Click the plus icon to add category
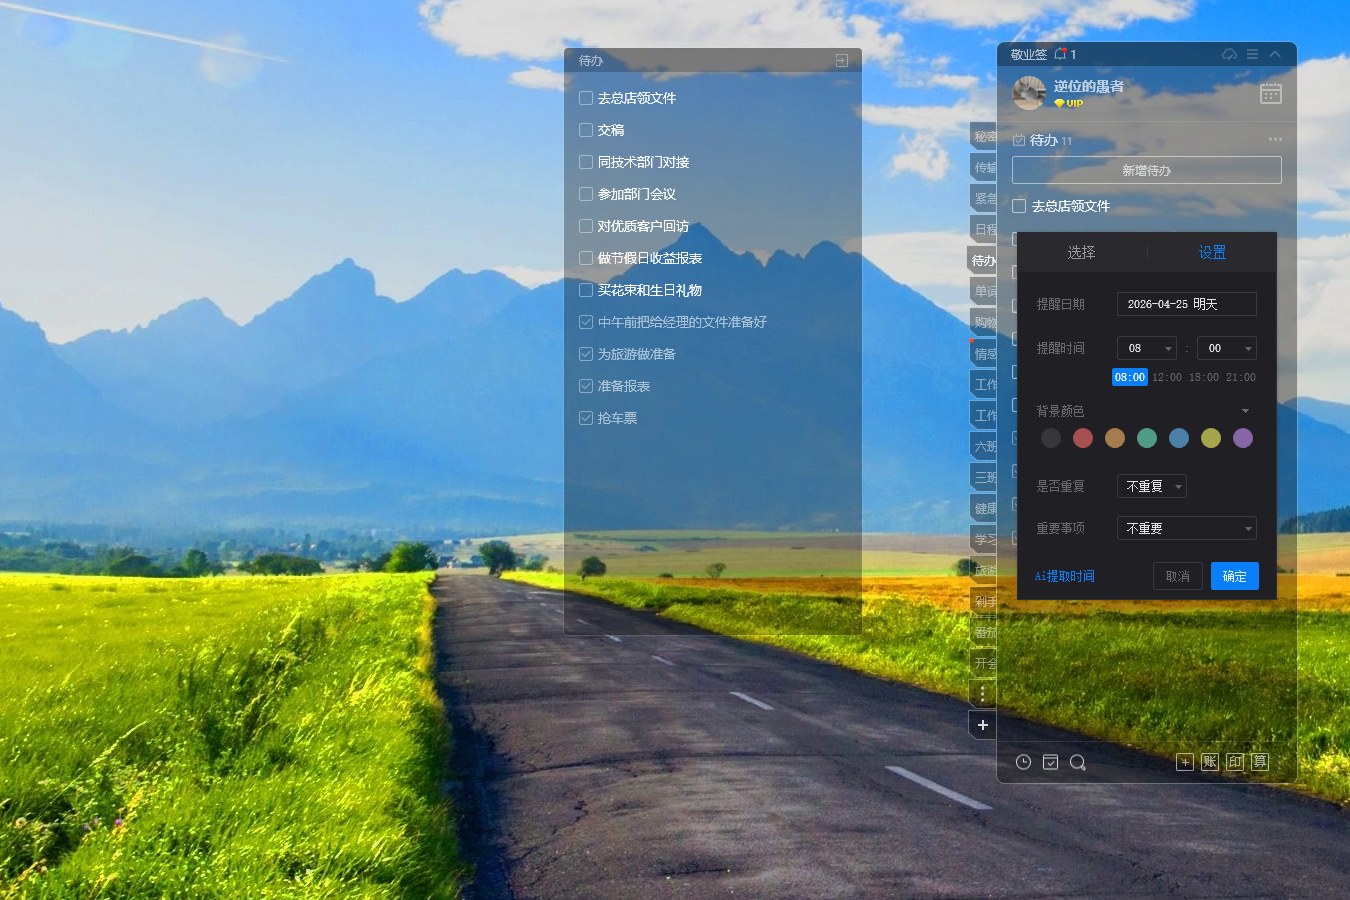 click(983, 725)
